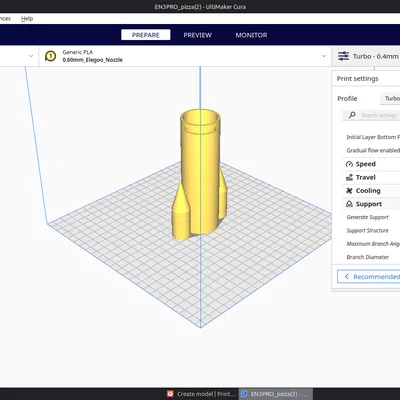The width and height of the screenshot is (400, 400).
Task: Click the extruder 1 material icon
Action: [x=50, y=56]
